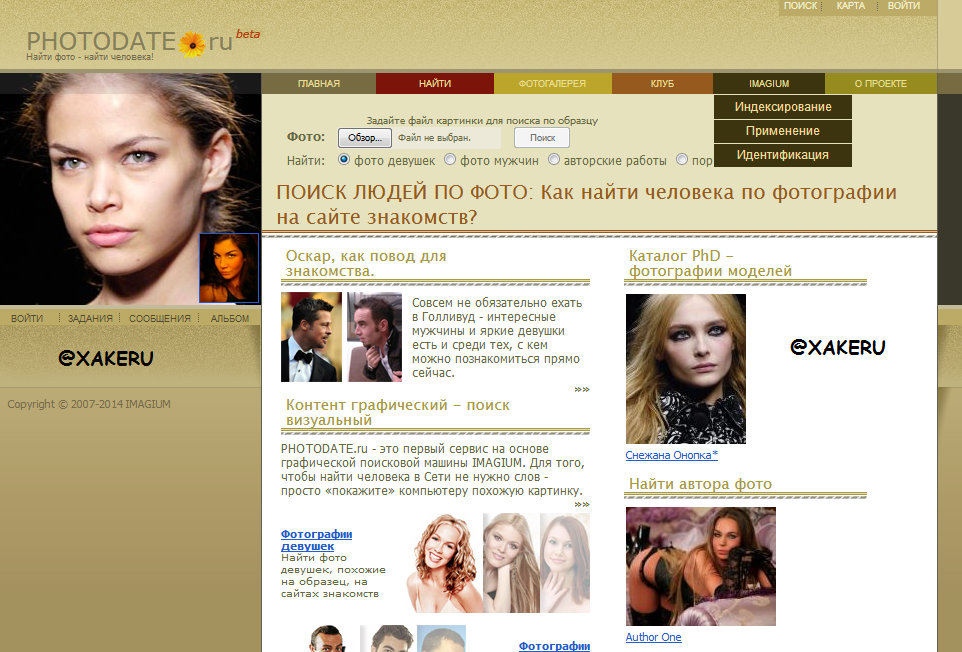Open АЛЬБОМ under the left photo

[x=229, y=318]
